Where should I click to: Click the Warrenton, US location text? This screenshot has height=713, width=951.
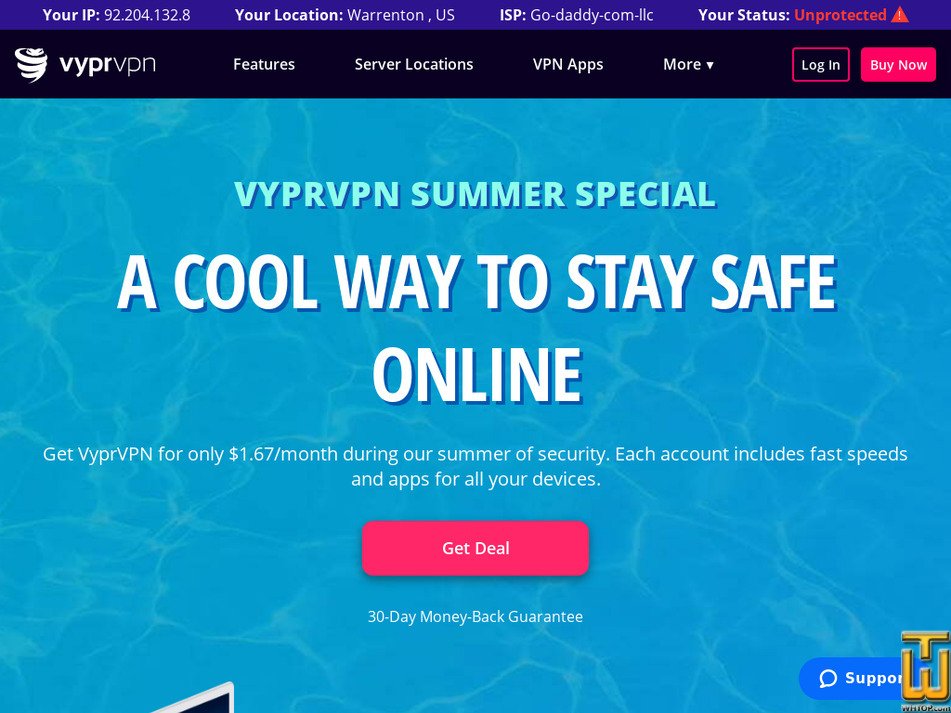(401, 15)
